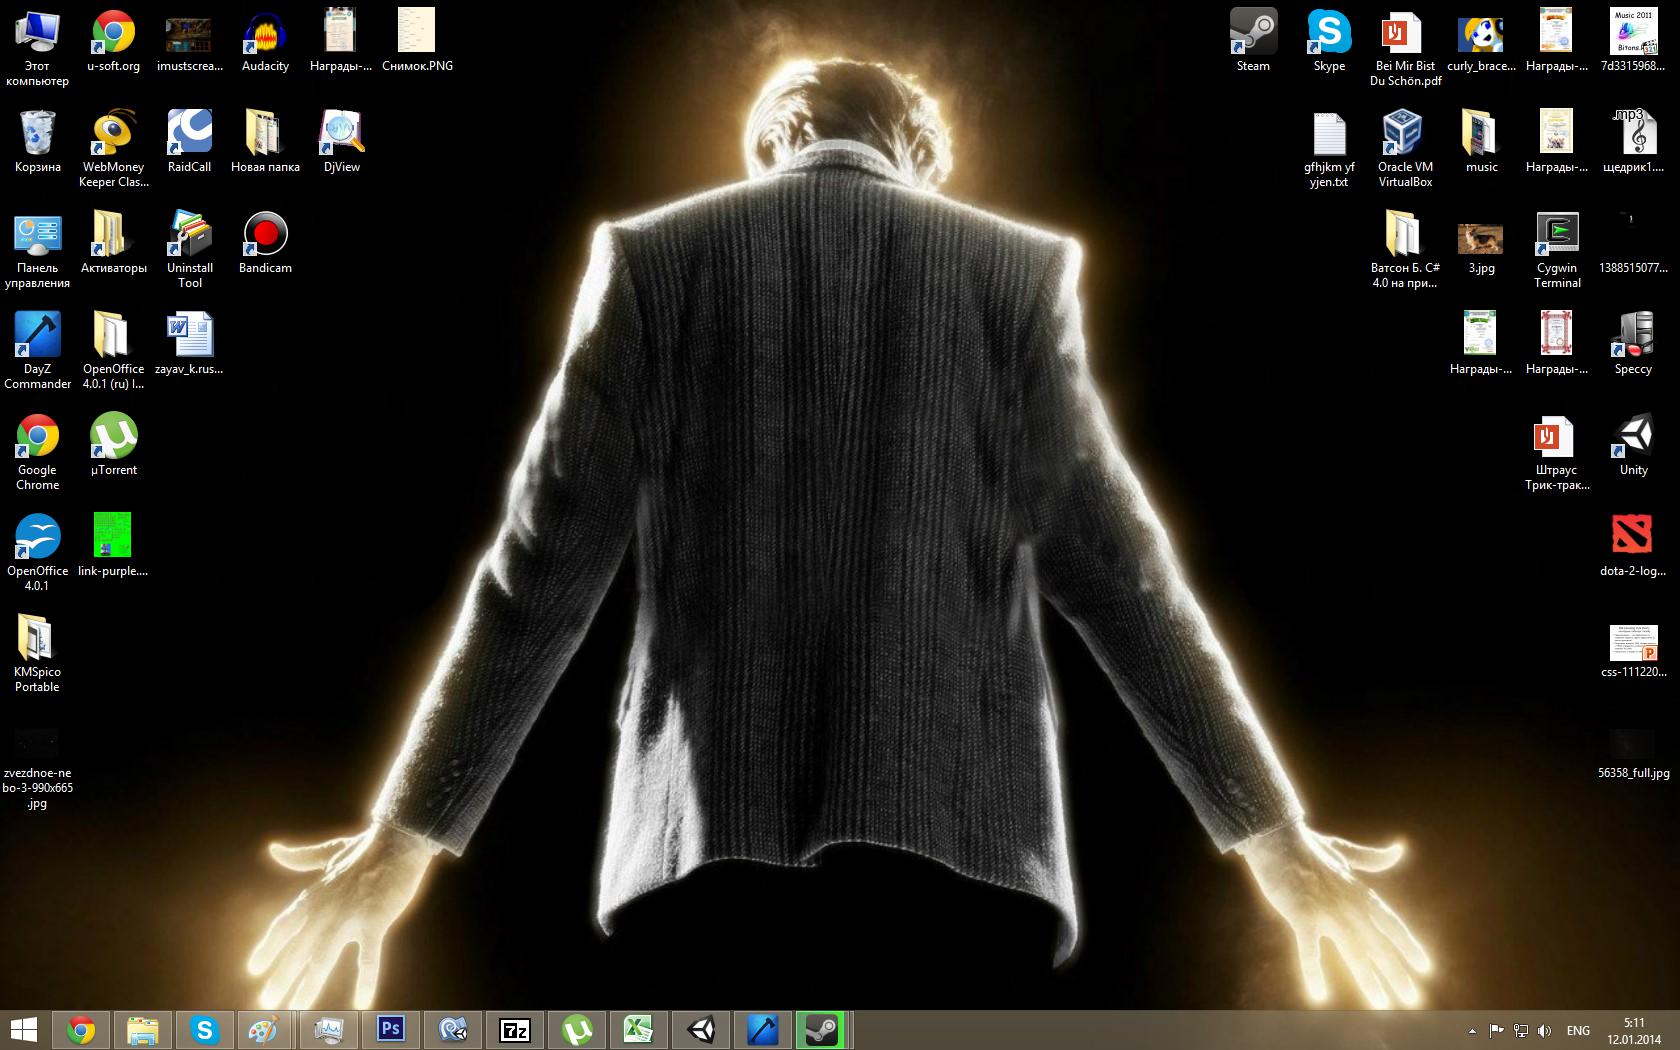Select the µTorrent desktop shortcut

click(x=113, y=444)
